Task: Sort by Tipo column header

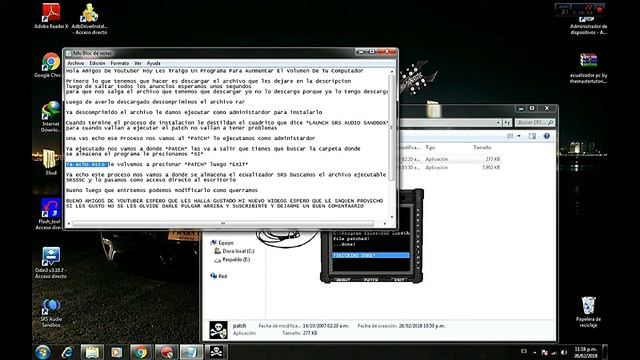Action: click(430, 147)
